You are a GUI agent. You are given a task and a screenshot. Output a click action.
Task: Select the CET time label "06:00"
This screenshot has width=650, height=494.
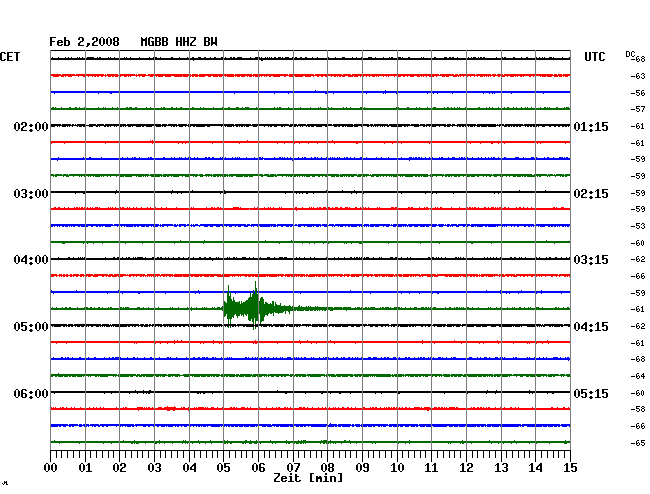click(x=31, y=393)
